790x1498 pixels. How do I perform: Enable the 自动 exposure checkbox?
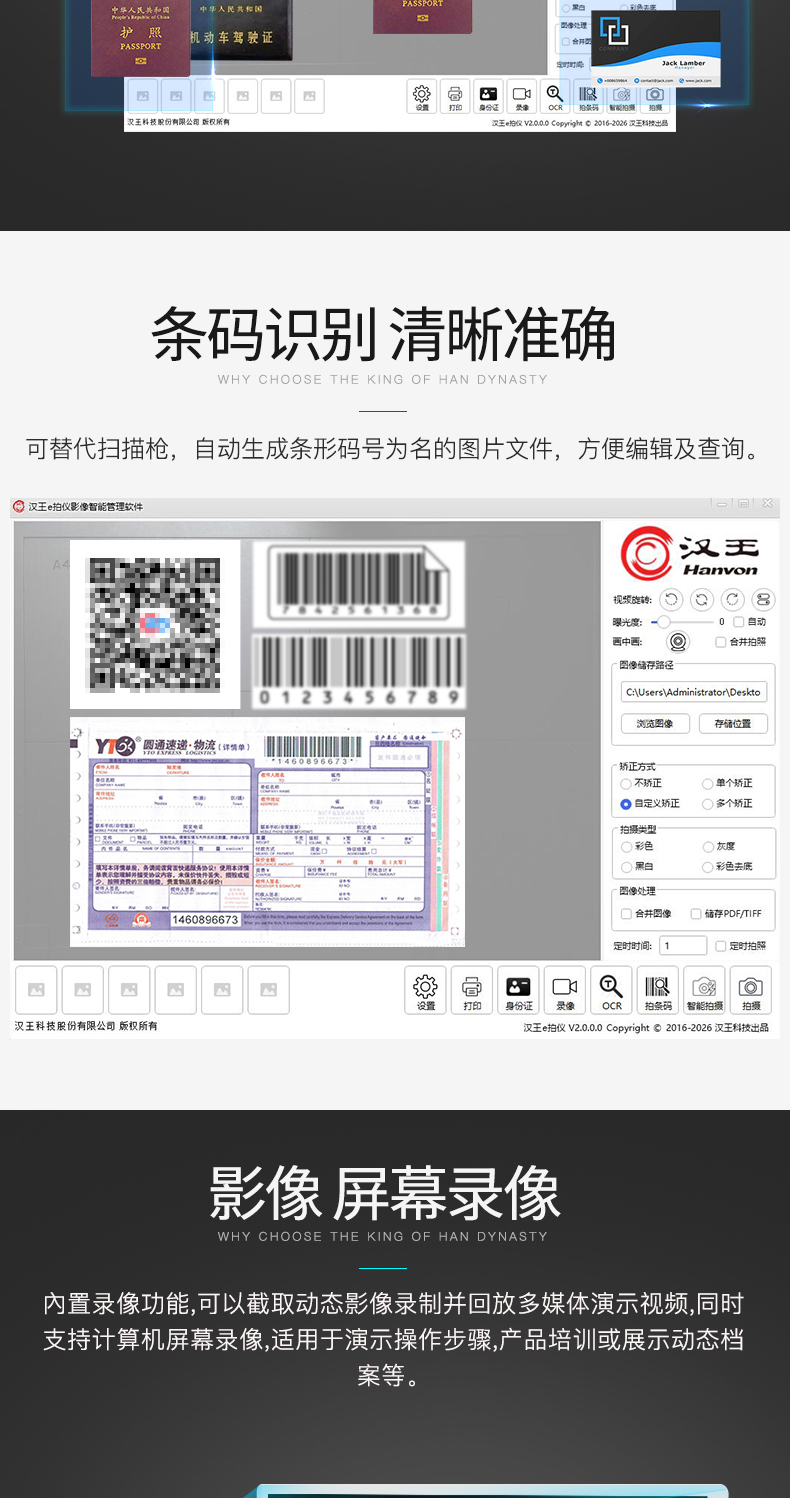tap(739, 622)
